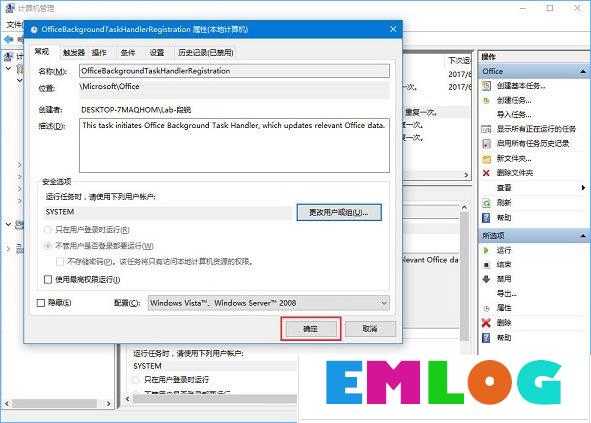Expand the 查看 submenu arrow
Screen dimensions: 591x423
[x=583, y=188]
